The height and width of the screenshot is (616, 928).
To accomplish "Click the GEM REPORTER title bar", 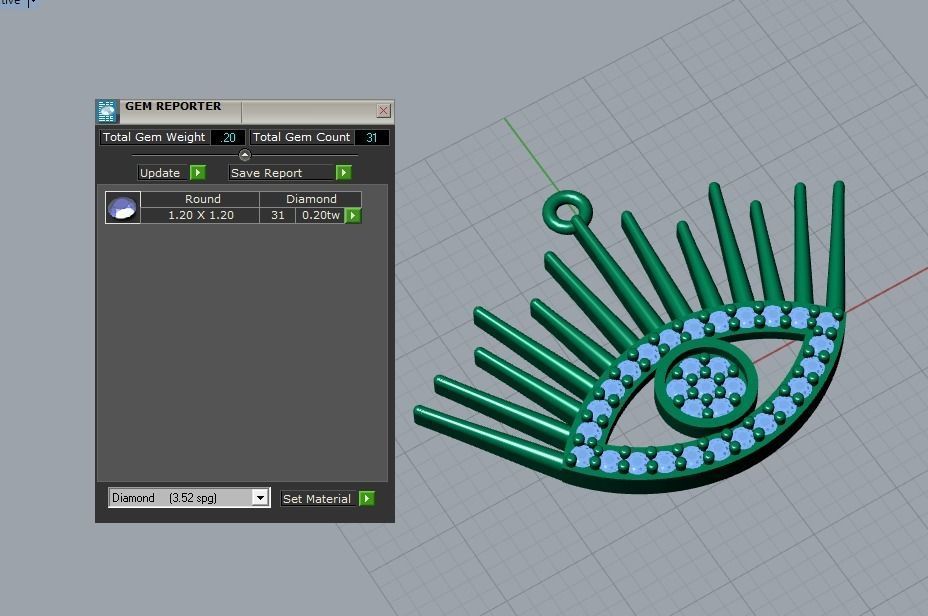I will tap(245, 111).
